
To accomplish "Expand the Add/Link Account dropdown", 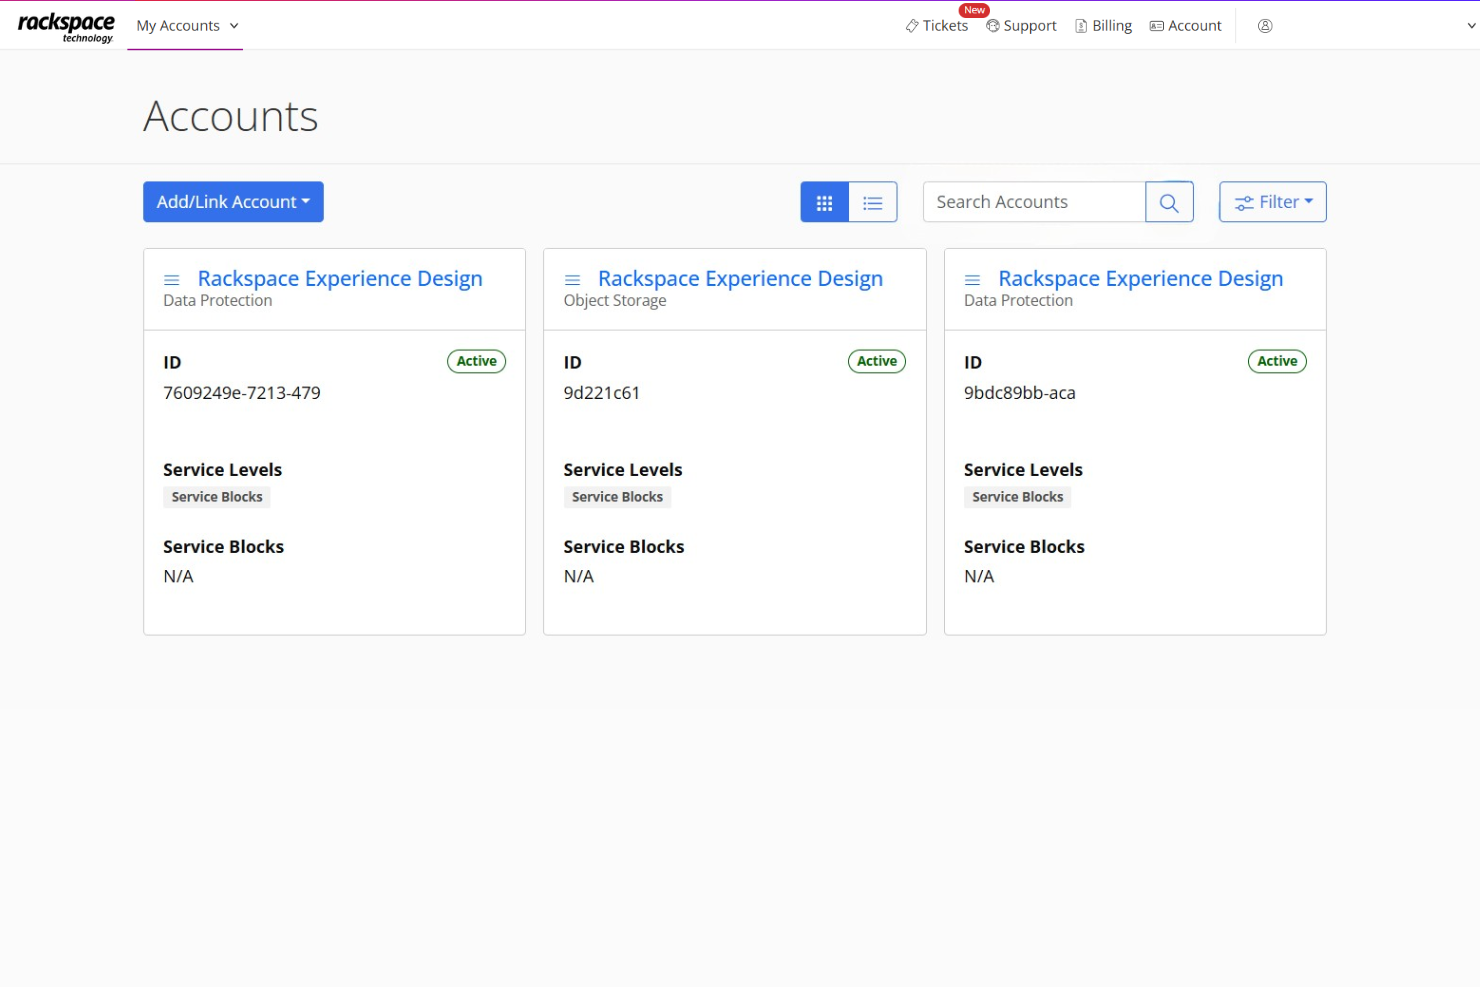I will pos(233,201).
